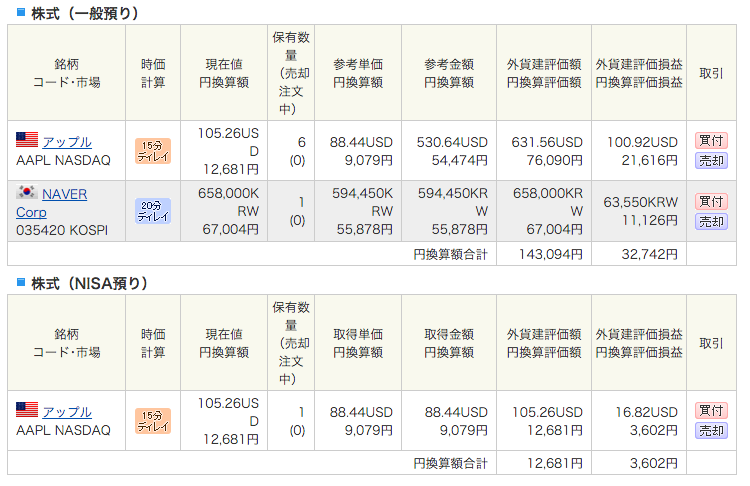
Task: Select the 株式（NISA預り） heading text
Action: [89, 283]
